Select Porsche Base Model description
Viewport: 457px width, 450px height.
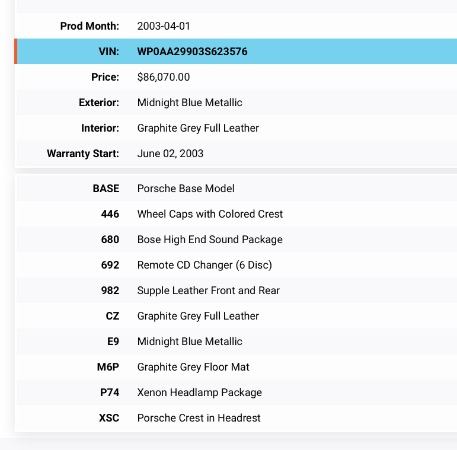186,188
